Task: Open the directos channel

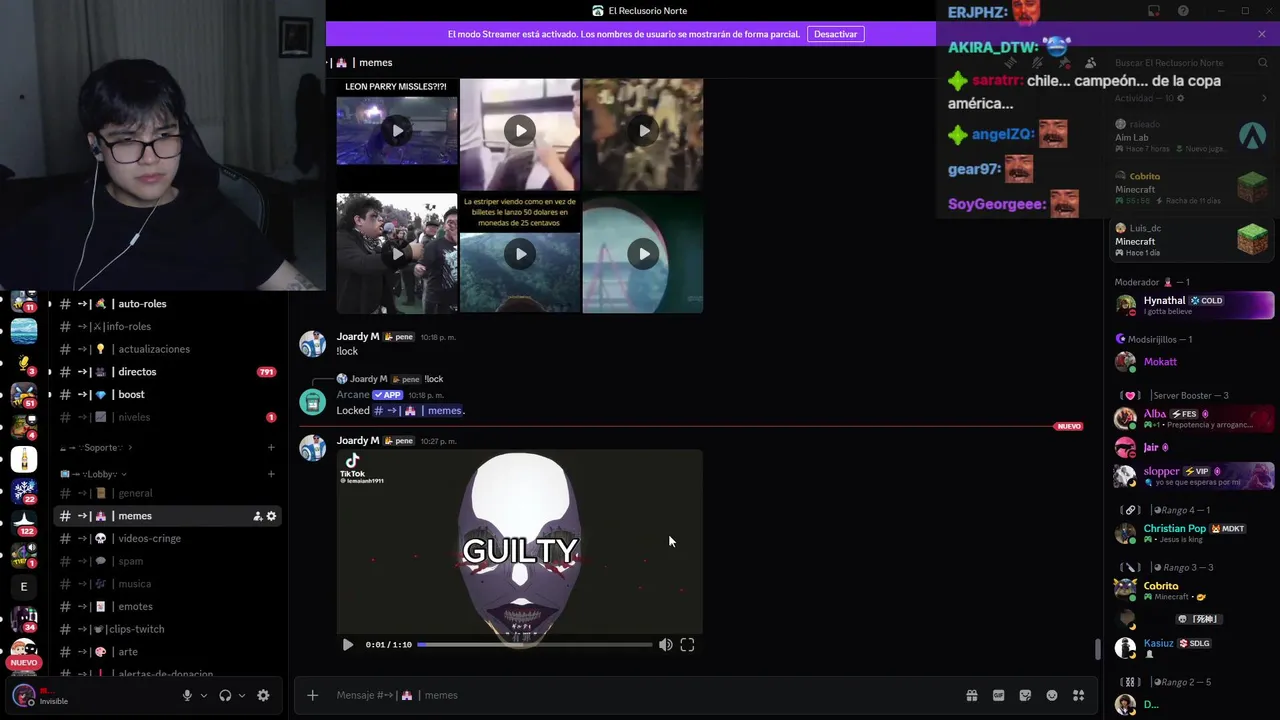Action: (x=167, y=372)
